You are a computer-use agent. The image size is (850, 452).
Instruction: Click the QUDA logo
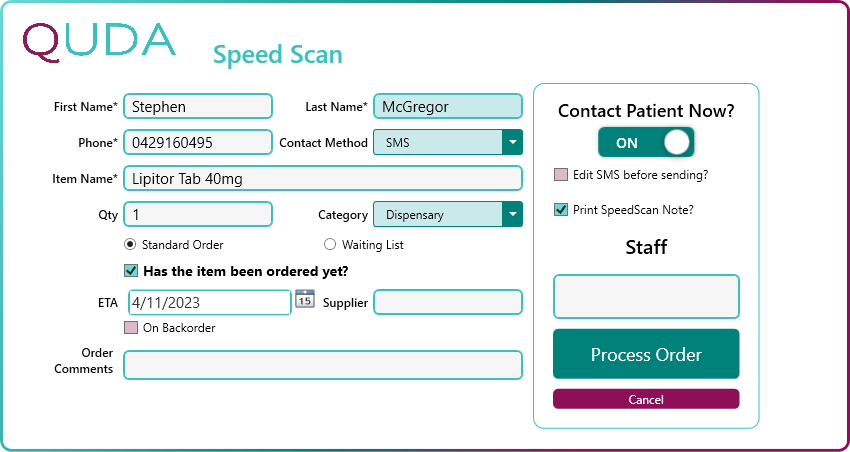click(99, 40)
